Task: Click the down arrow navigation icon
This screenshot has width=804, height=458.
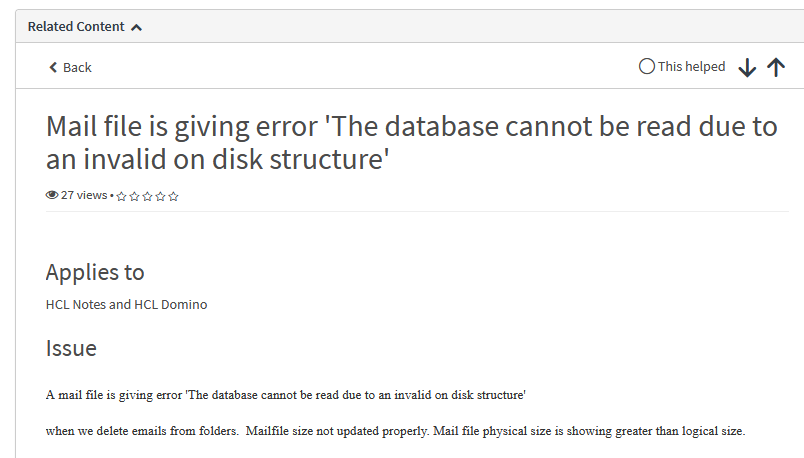Action: (747, 67)
